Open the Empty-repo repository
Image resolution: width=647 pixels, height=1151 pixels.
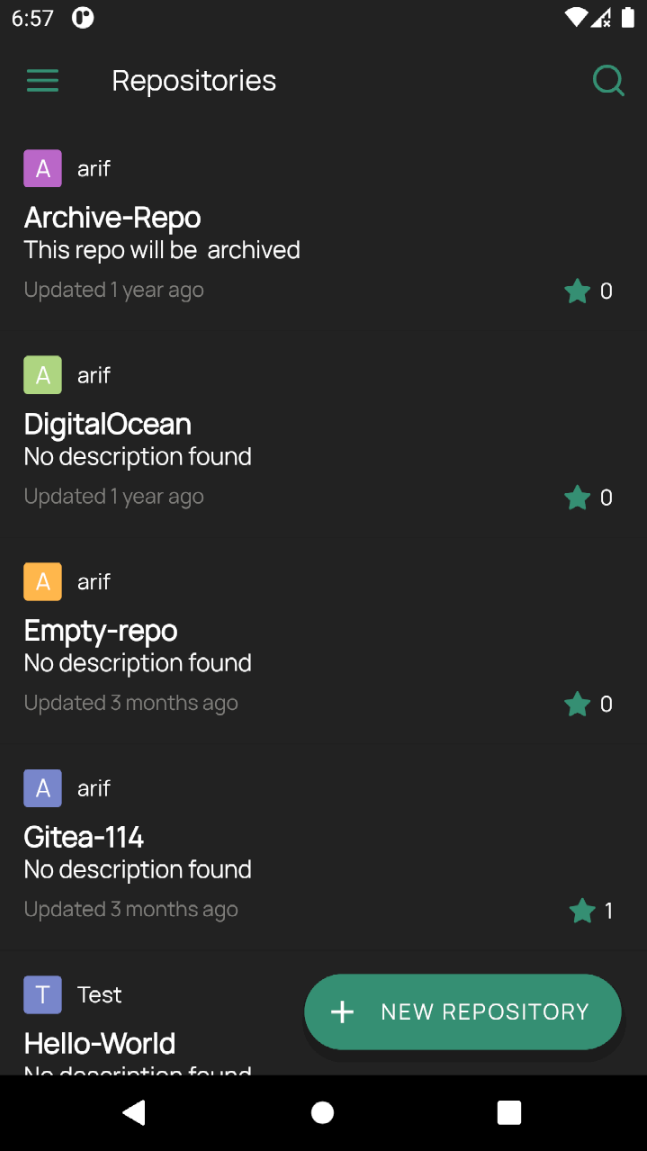pyautogui.click(x=101, y=631)
